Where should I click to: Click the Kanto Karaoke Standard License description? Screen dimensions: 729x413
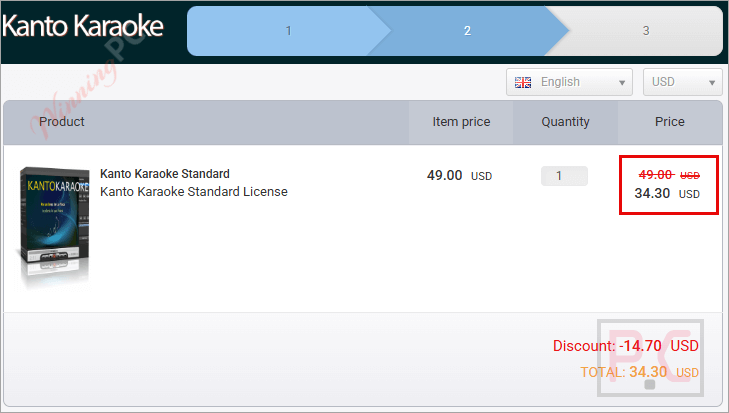click(x=194, y=192)
